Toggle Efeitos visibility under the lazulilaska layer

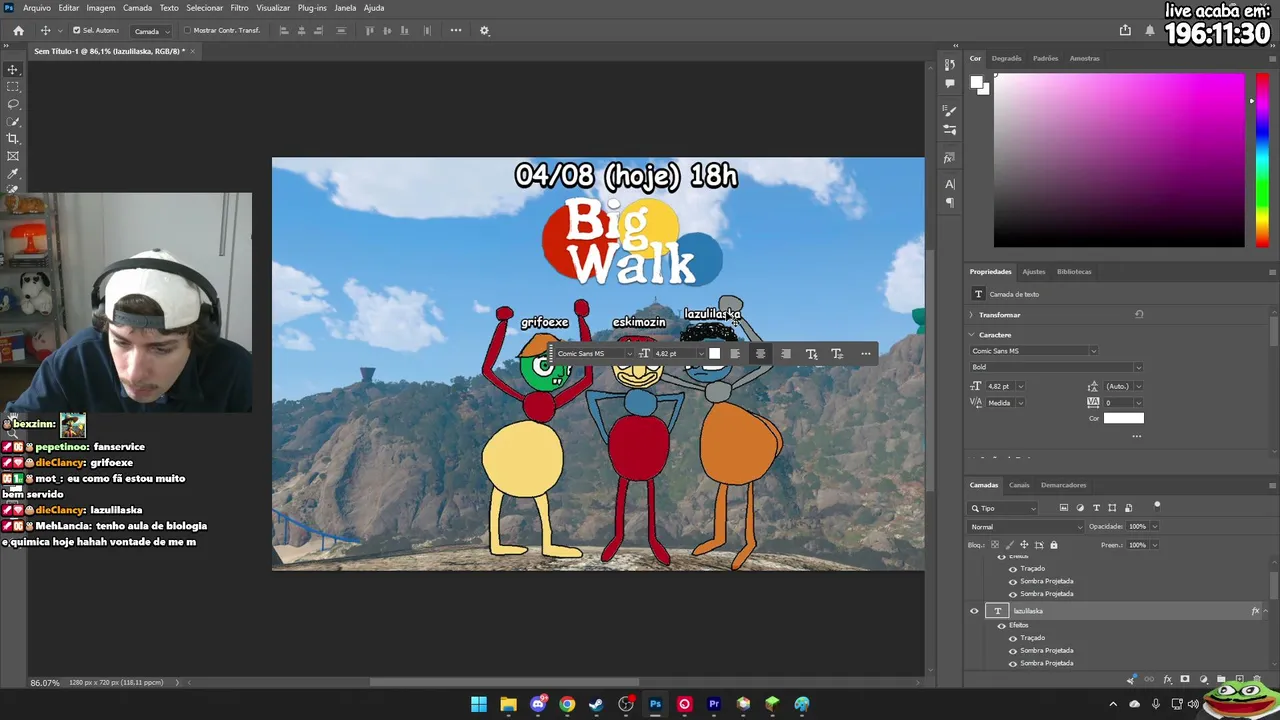click(x=1001, y=625)
